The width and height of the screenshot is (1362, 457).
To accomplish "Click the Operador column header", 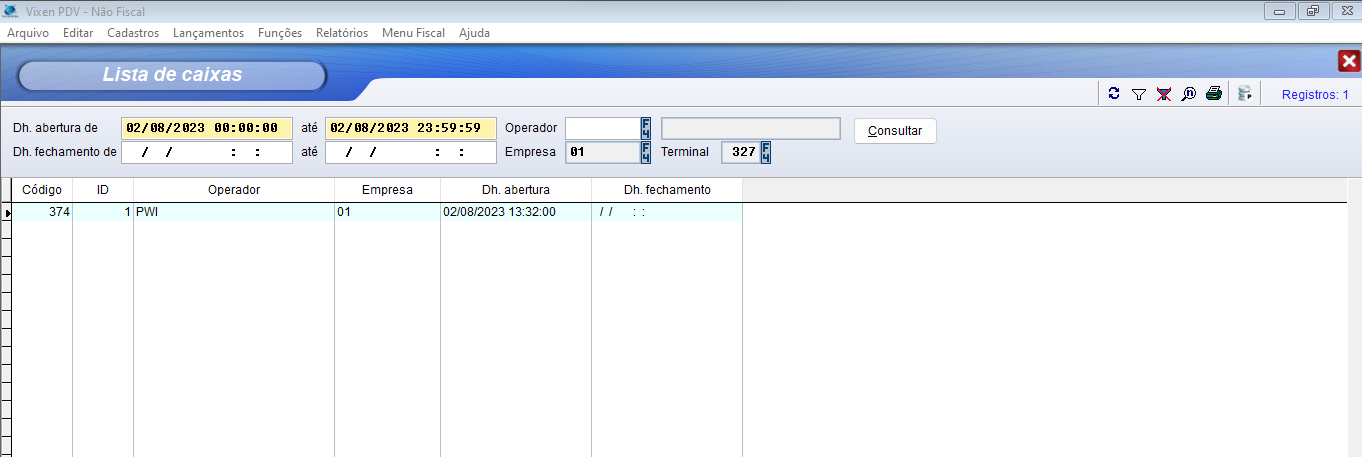I will (x=234, y=190).
